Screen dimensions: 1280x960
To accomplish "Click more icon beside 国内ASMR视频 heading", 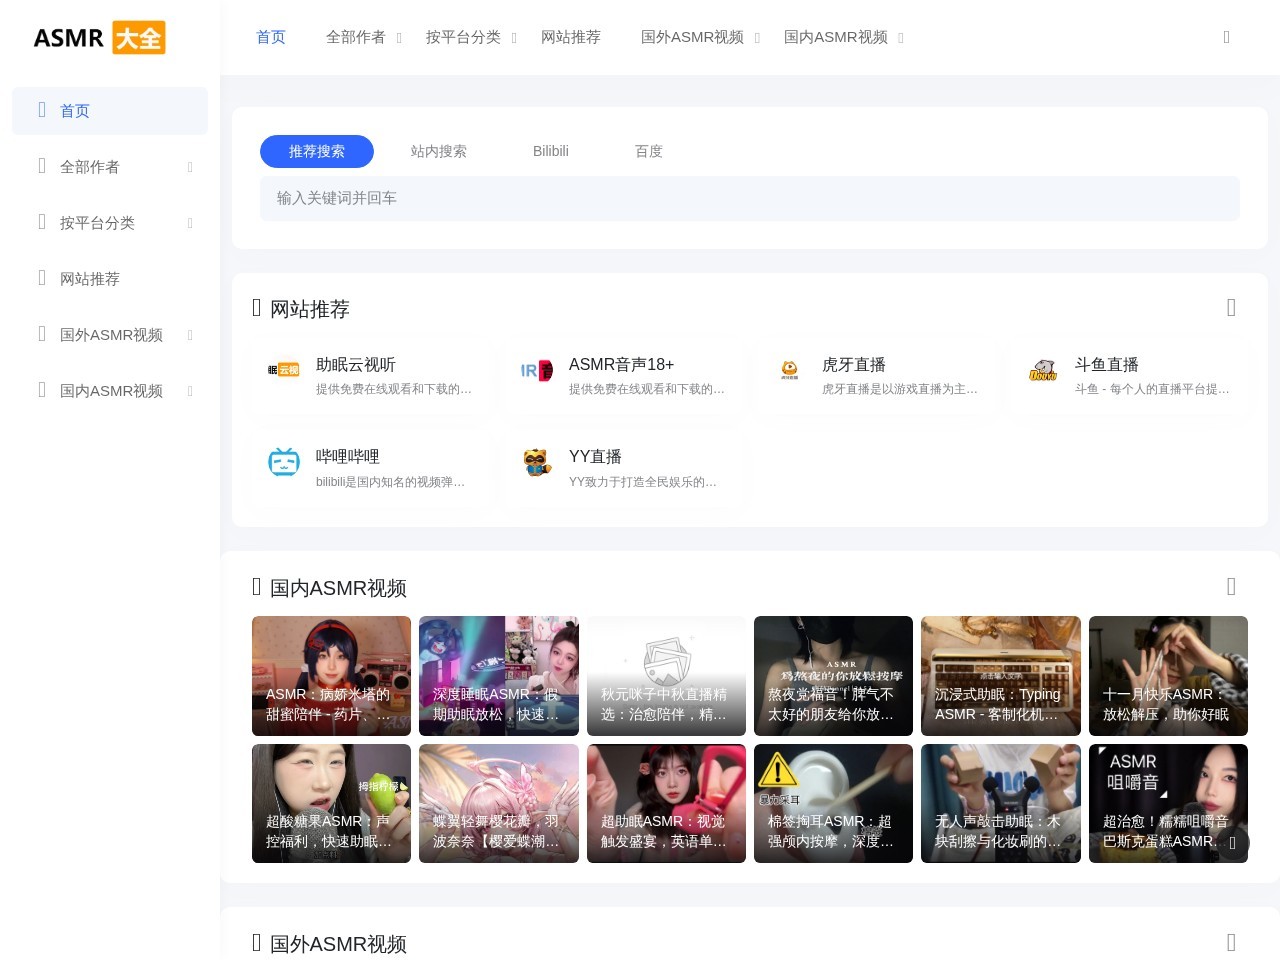I will 1231,587.
